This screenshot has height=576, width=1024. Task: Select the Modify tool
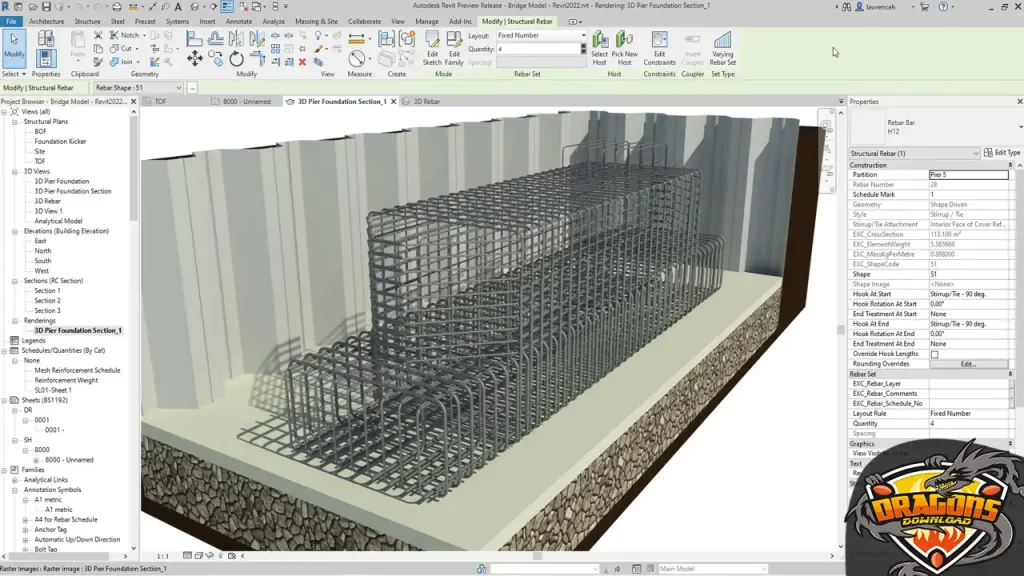[x=14, y=47]
